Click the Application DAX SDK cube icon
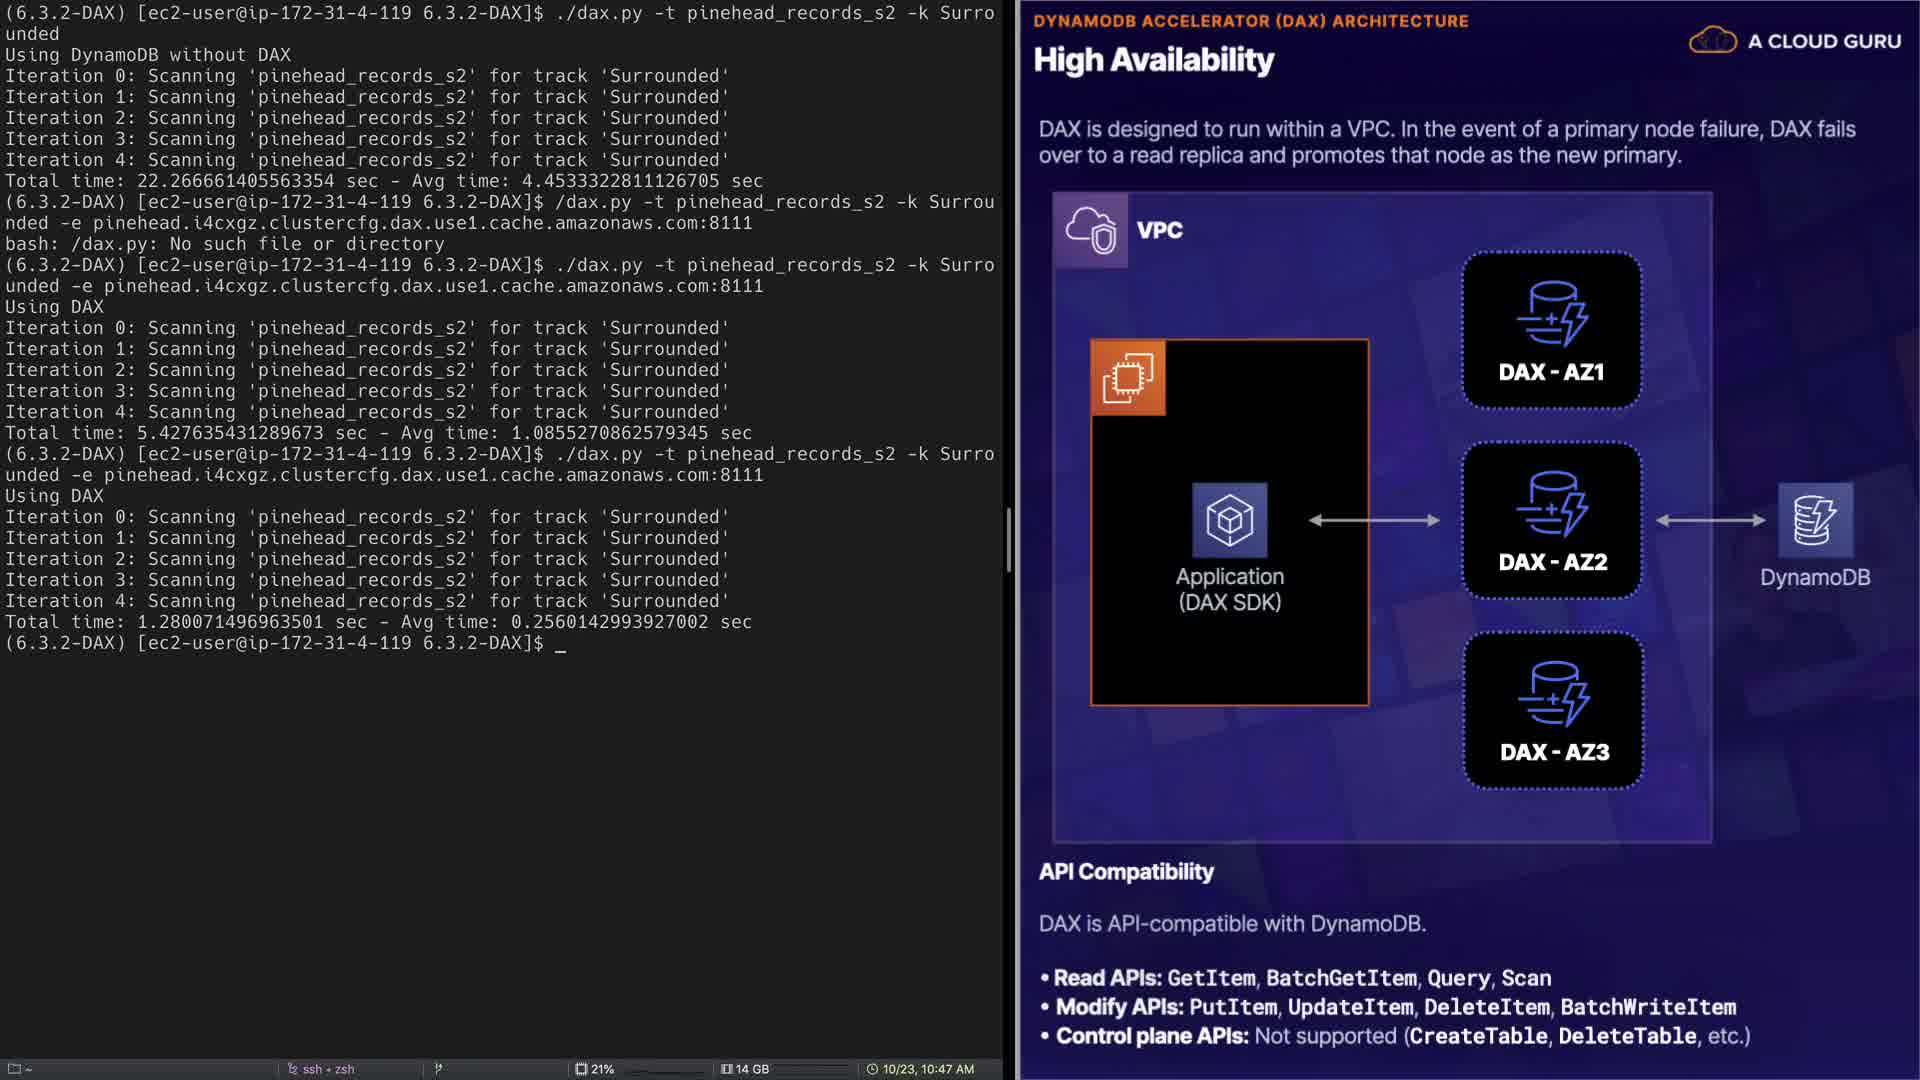Viewport: 1920px width, 1080px height. click(x=1229, y=520)
